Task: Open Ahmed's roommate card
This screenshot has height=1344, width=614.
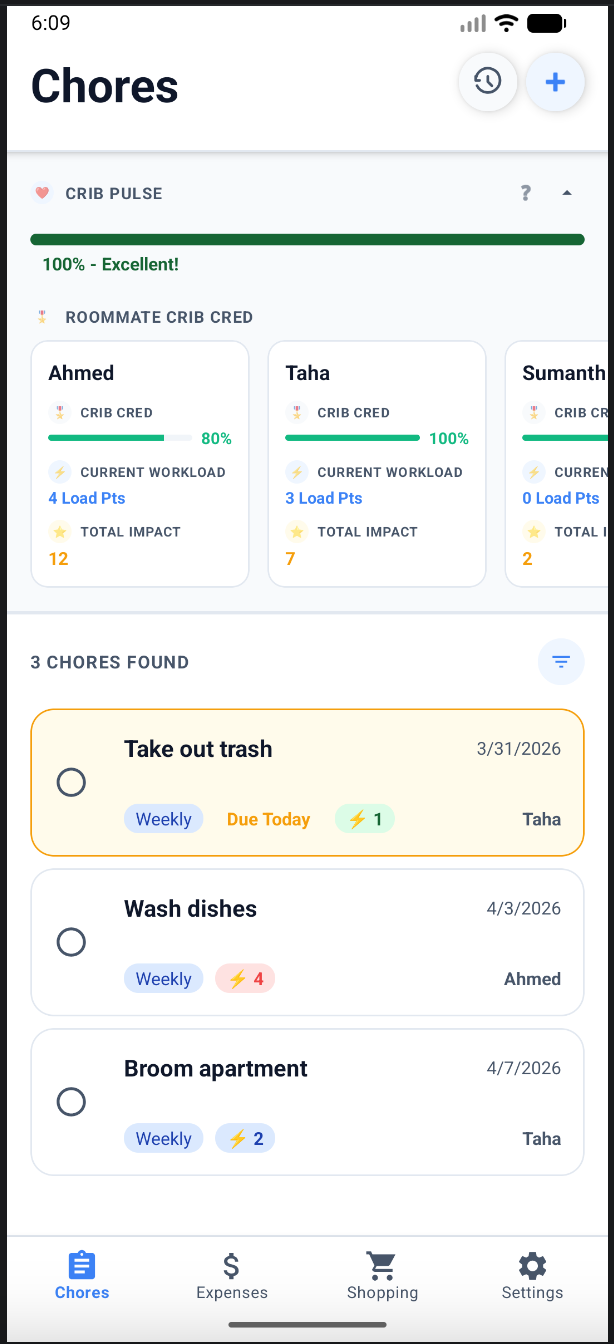Action: (140, 463)
